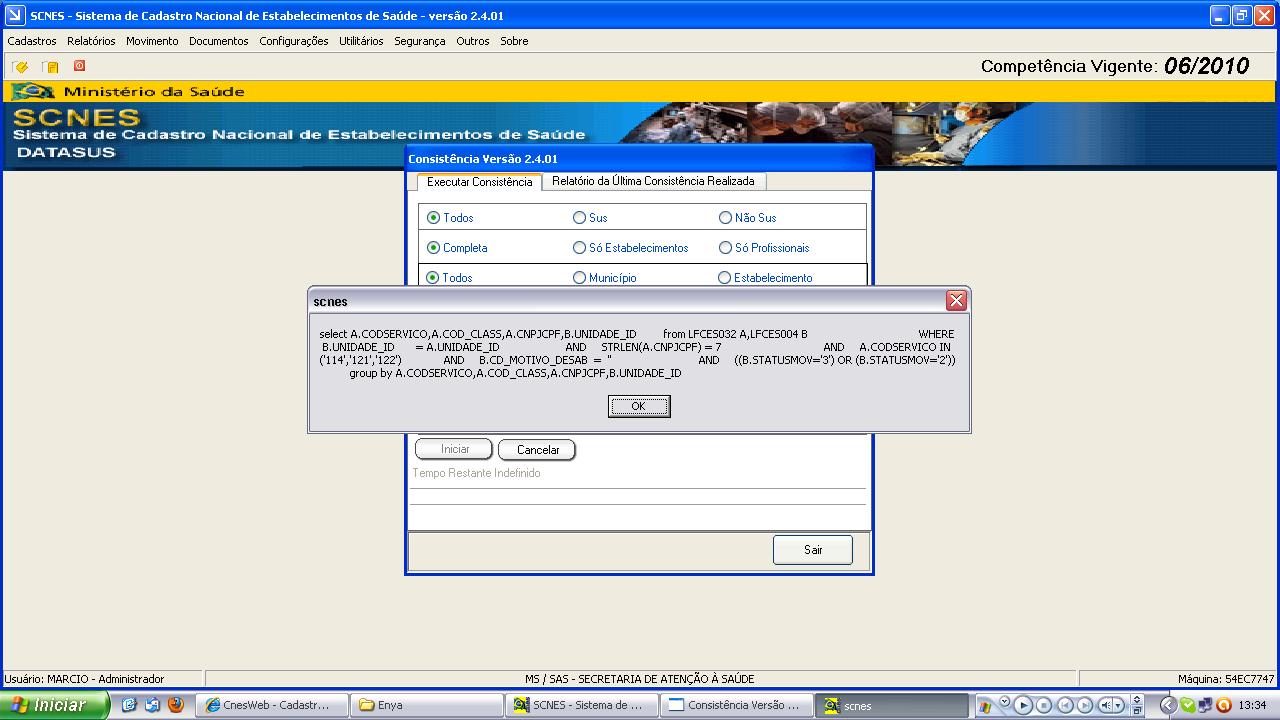Open the Sobre menu
1280x720 pixels.
[x=514, y=41]
